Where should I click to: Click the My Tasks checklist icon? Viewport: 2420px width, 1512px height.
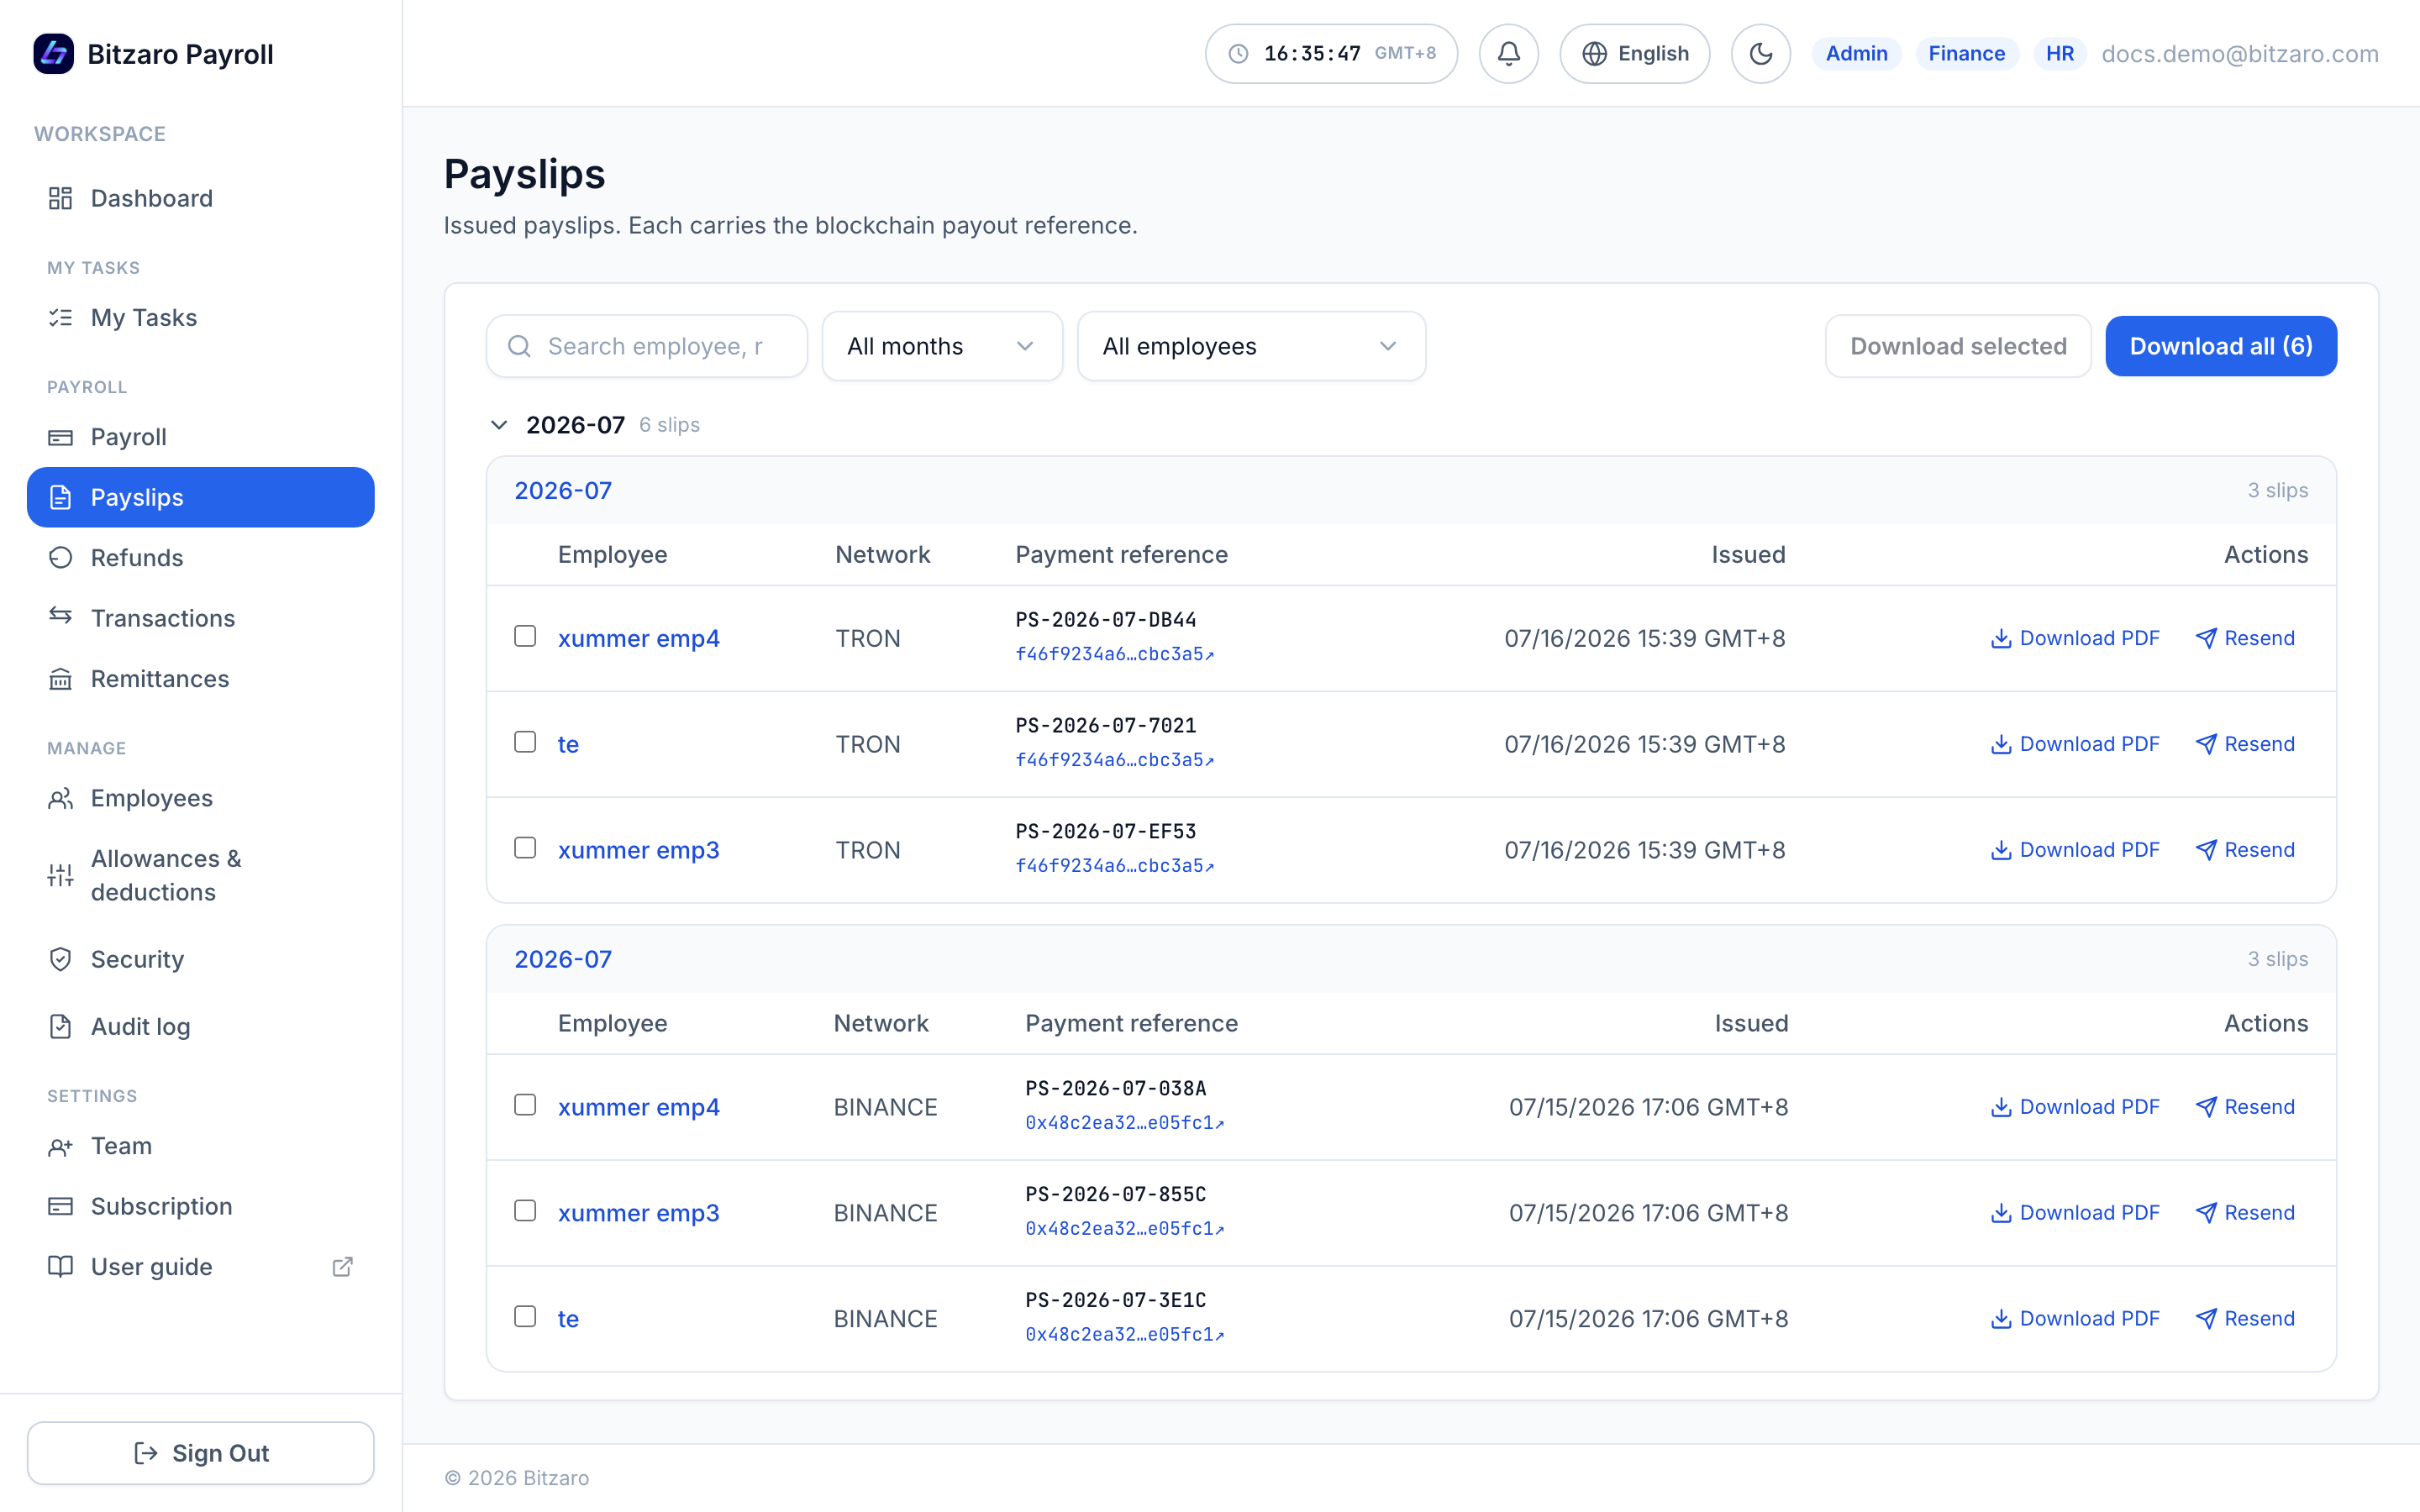pyautogui.click(x=60, y=318)
